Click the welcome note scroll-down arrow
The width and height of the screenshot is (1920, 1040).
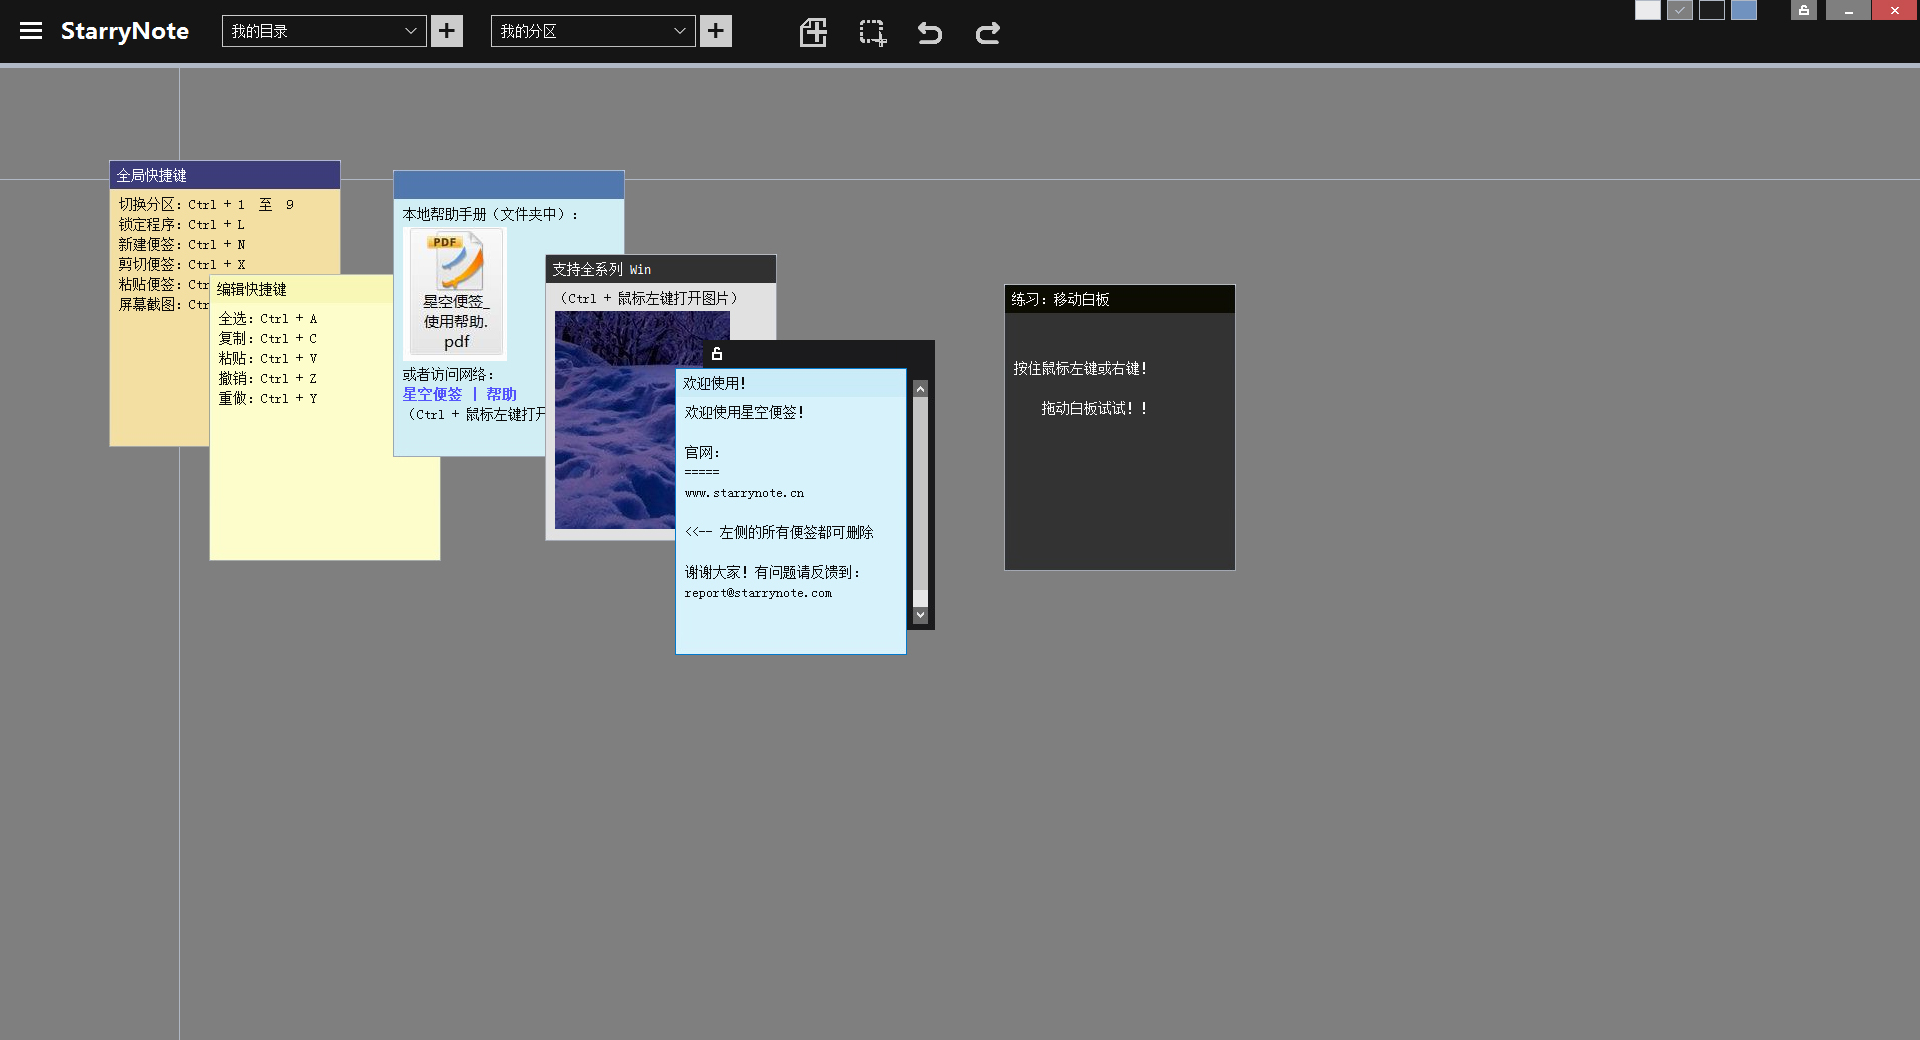tap(921, 615)
